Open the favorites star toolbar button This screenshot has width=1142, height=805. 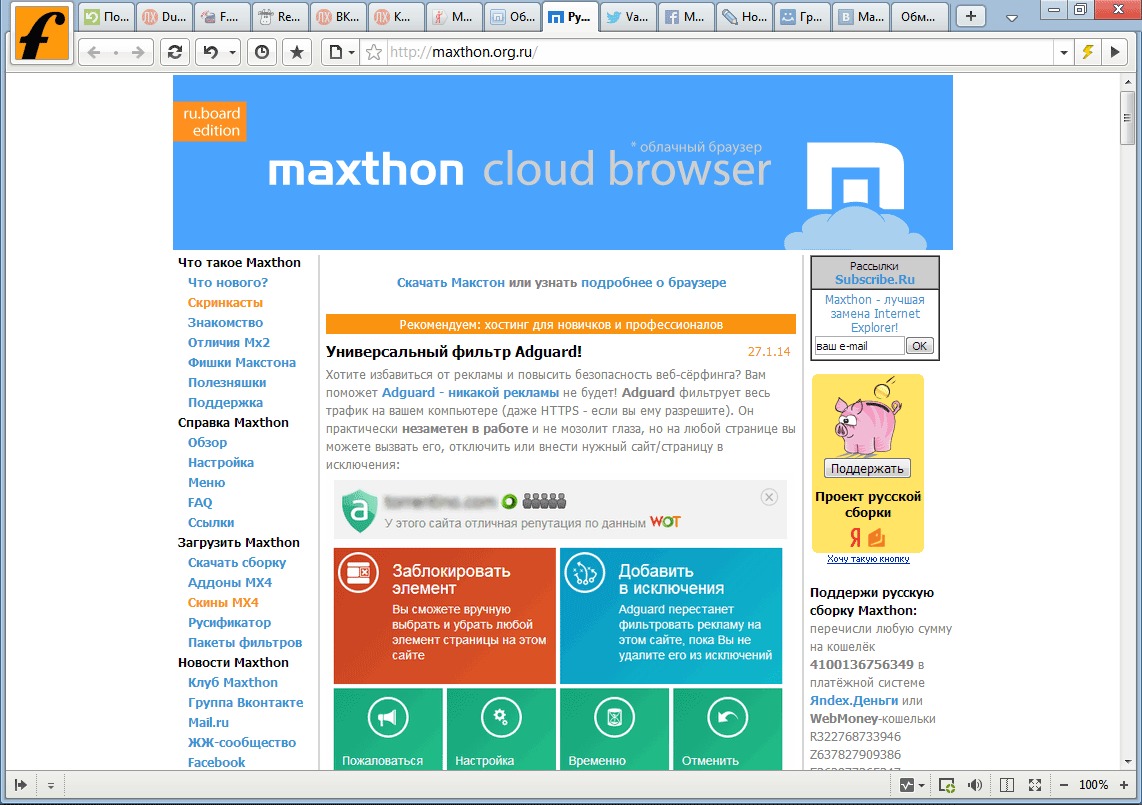click(297, 52)
